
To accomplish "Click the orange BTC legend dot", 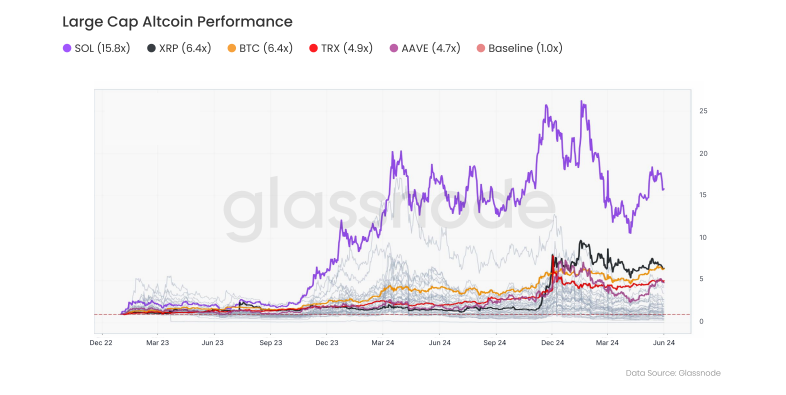I will click(x=232, y=48).
